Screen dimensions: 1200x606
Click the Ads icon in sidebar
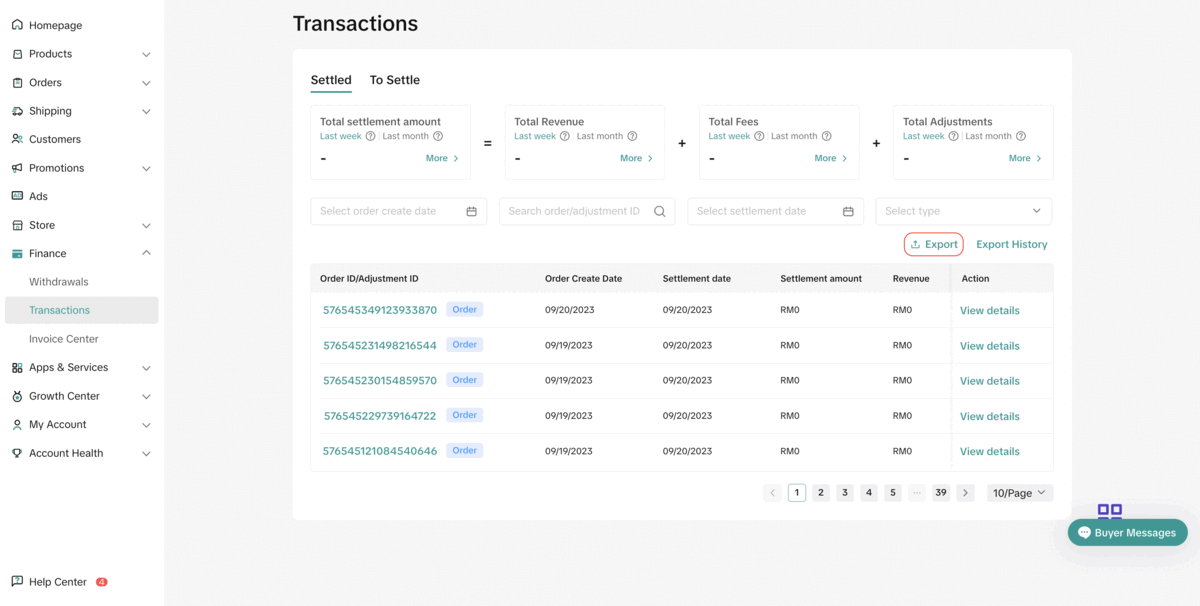[17, 196]
